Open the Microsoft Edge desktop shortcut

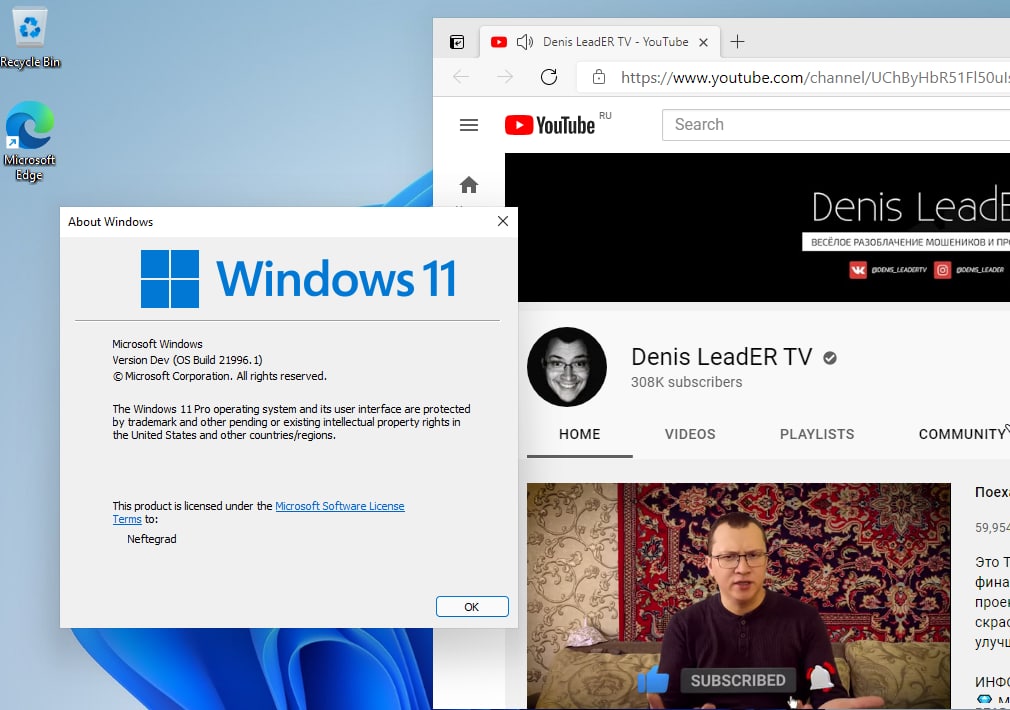point(29,141)
